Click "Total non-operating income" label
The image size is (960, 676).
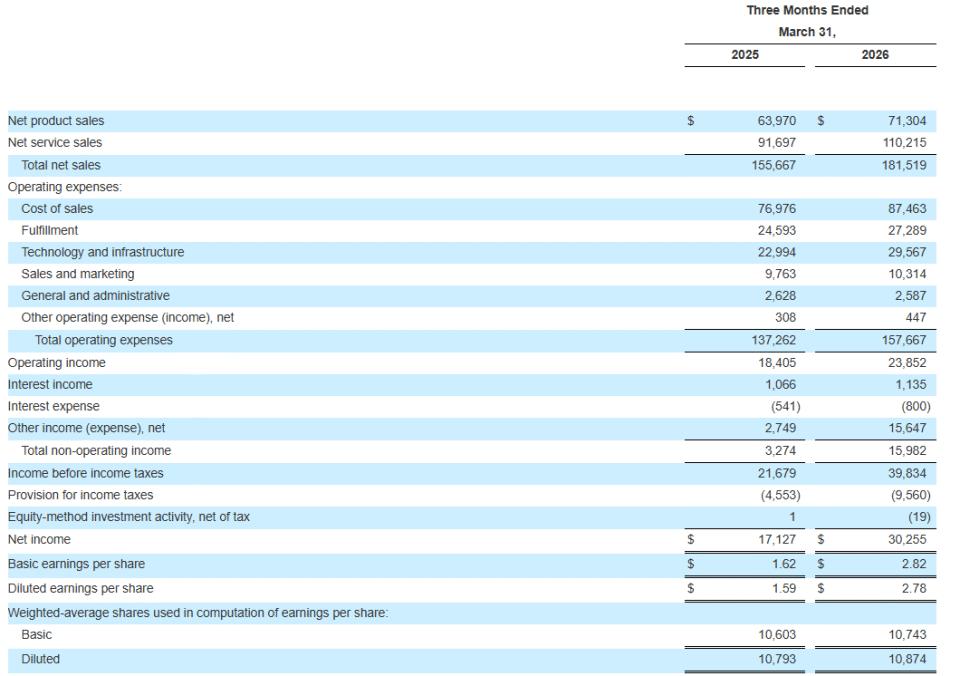tap(96, 451)
